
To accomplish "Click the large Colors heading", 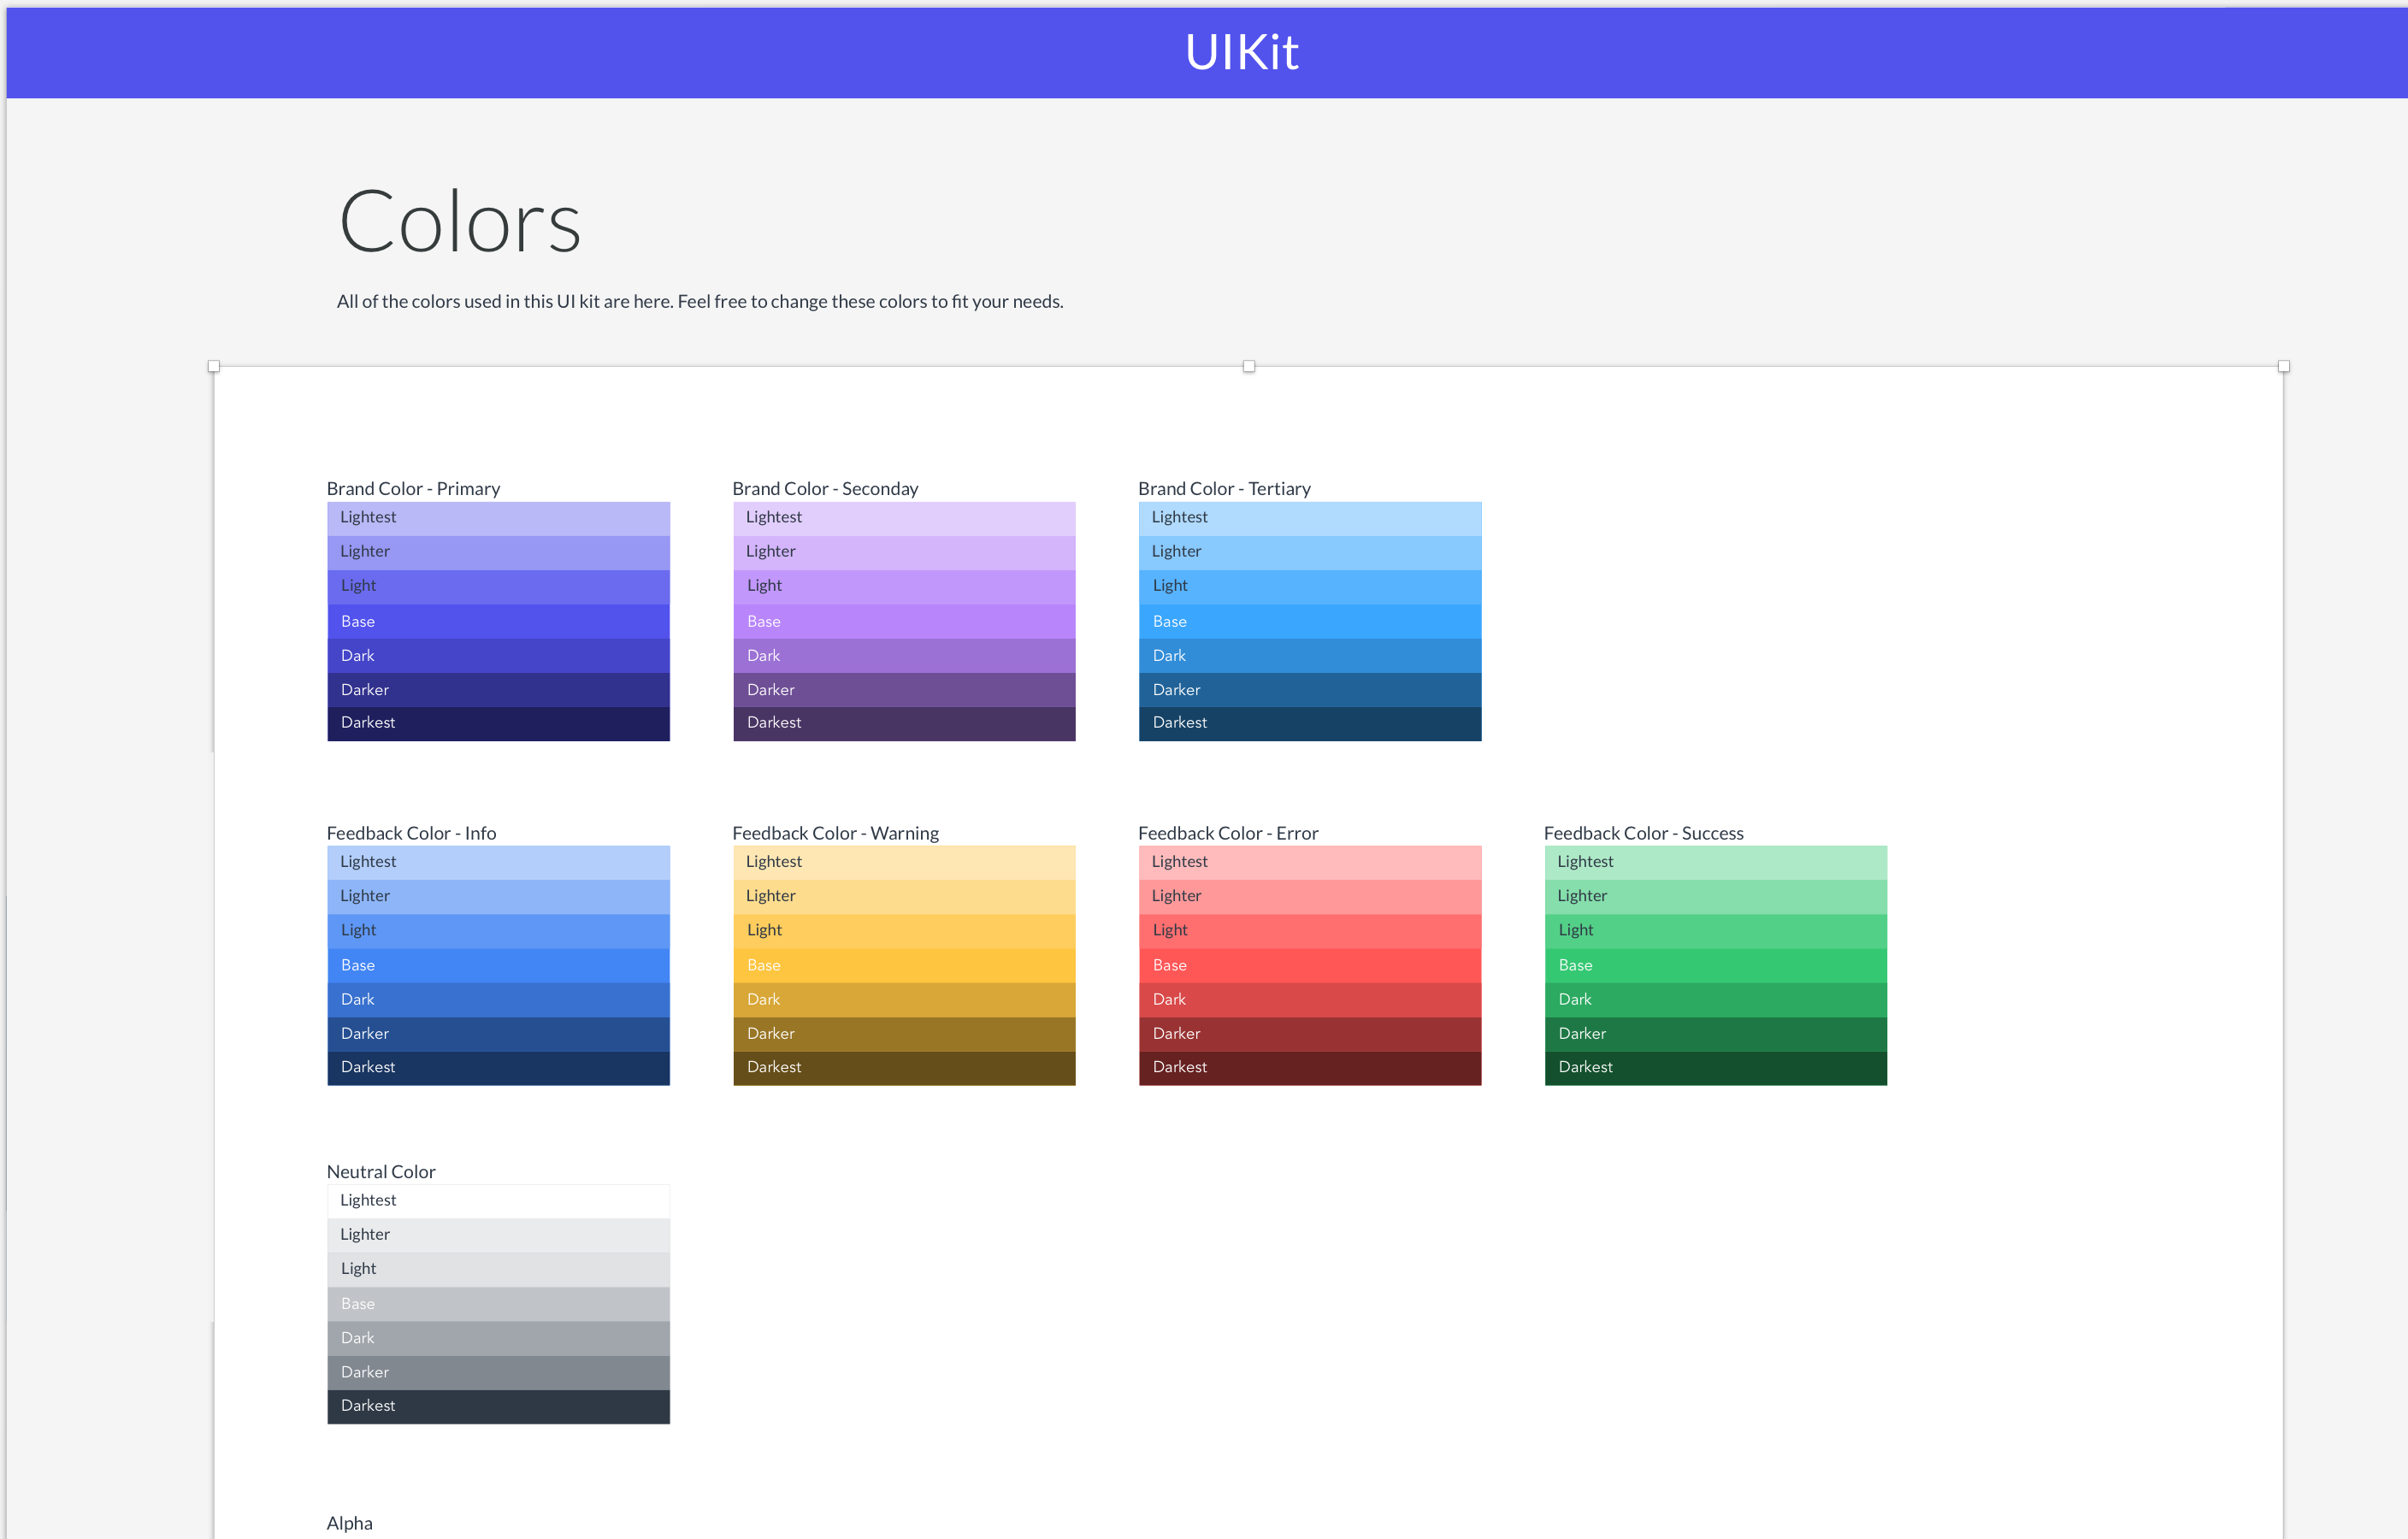I will tap(459, 222).
